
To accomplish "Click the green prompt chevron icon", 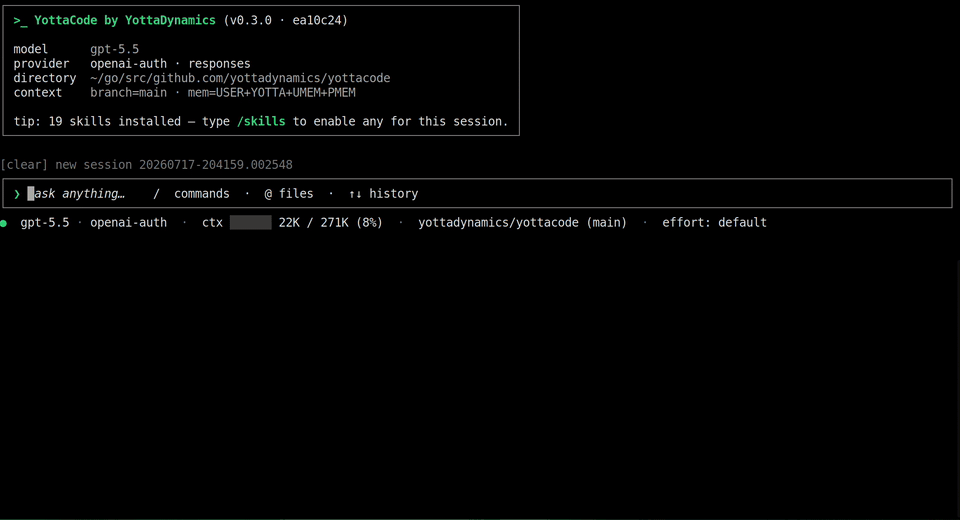I will point(17,194).
